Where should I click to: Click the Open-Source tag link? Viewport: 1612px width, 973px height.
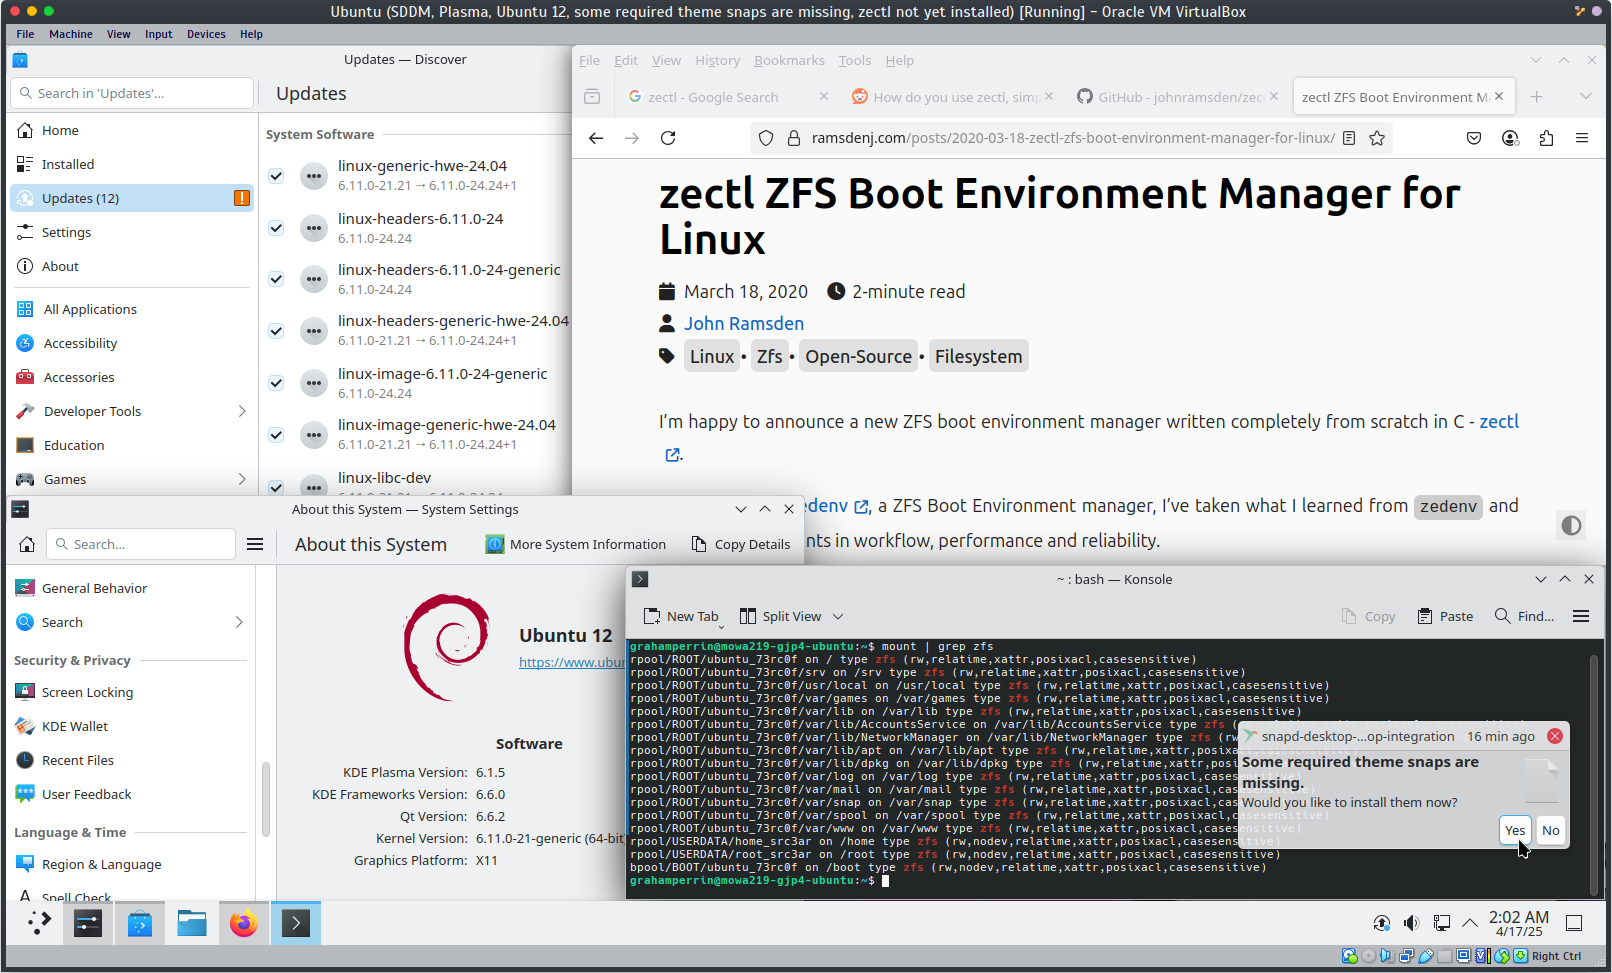click(858, 356)
